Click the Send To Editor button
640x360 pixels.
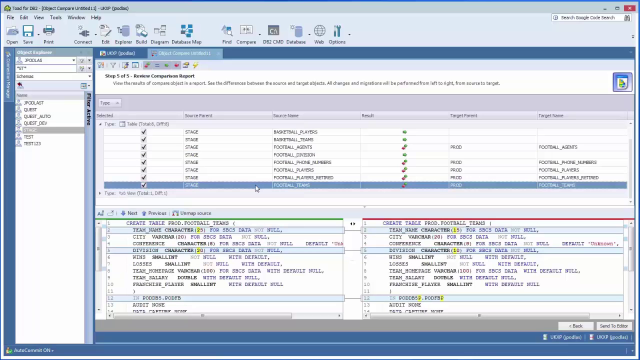[613, 326]
